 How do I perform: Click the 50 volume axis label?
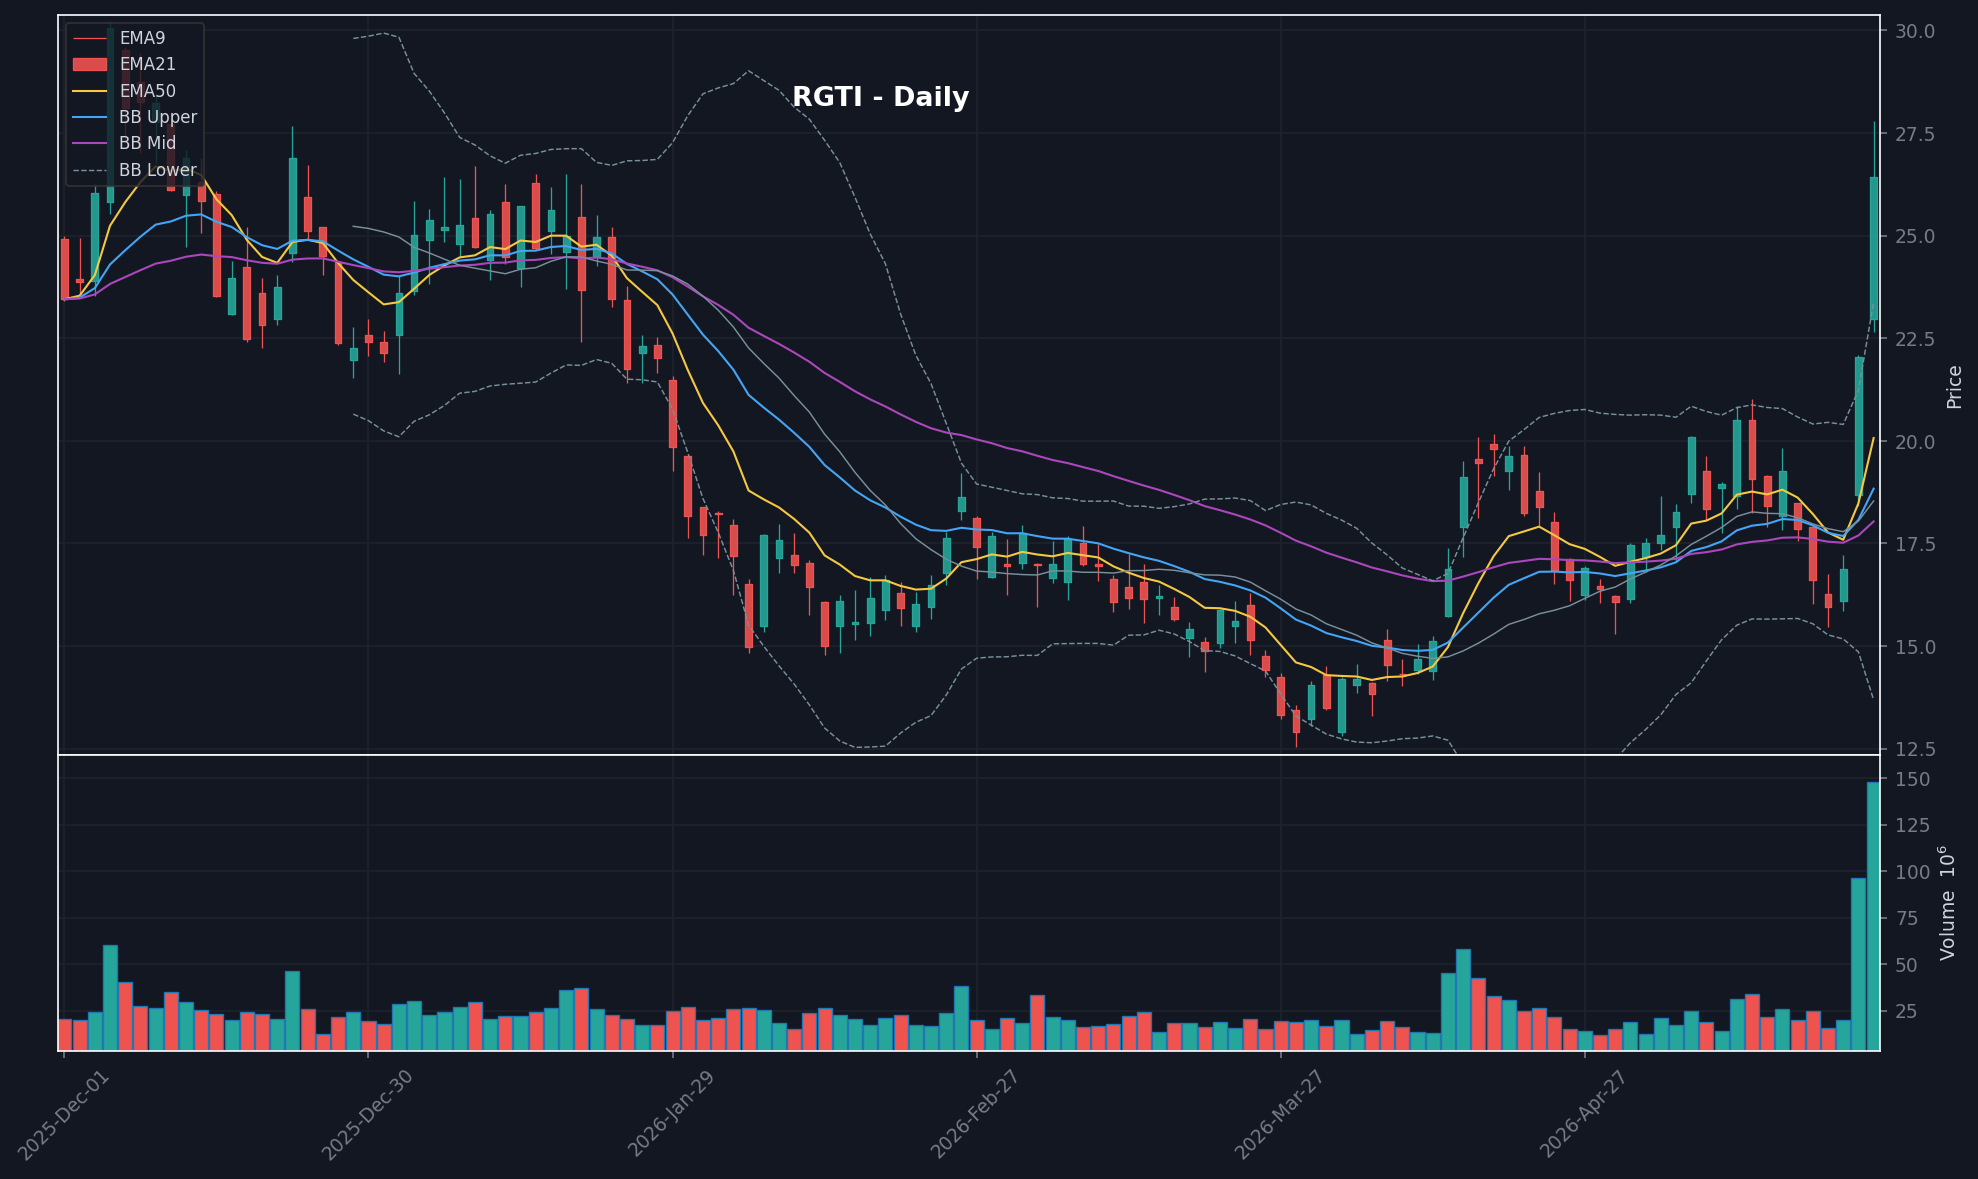tap(1904, 965)
